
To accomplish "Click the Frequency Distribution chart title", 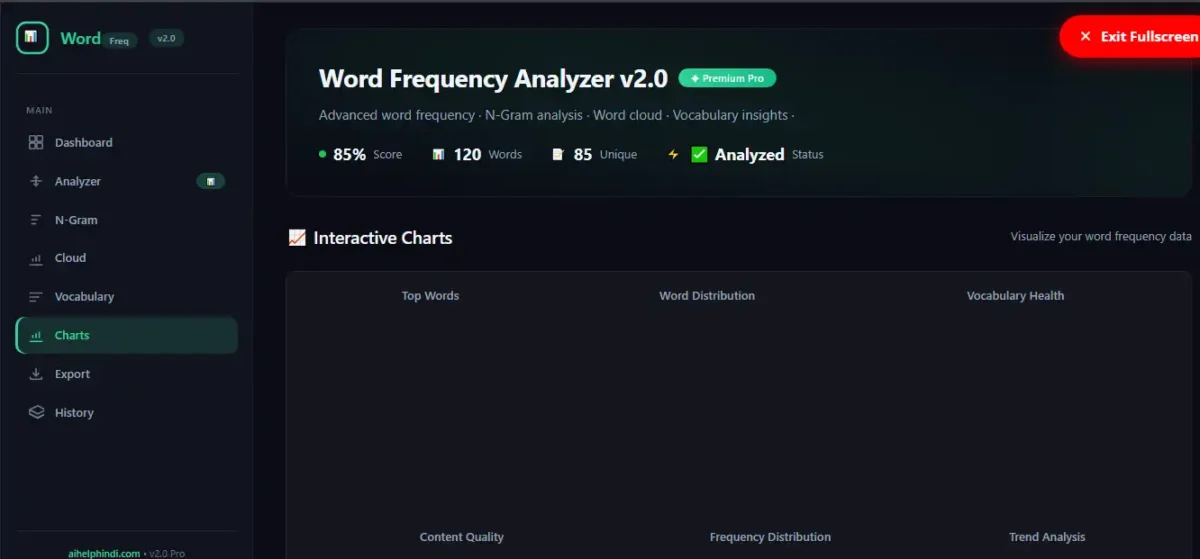I will [770, 537].
